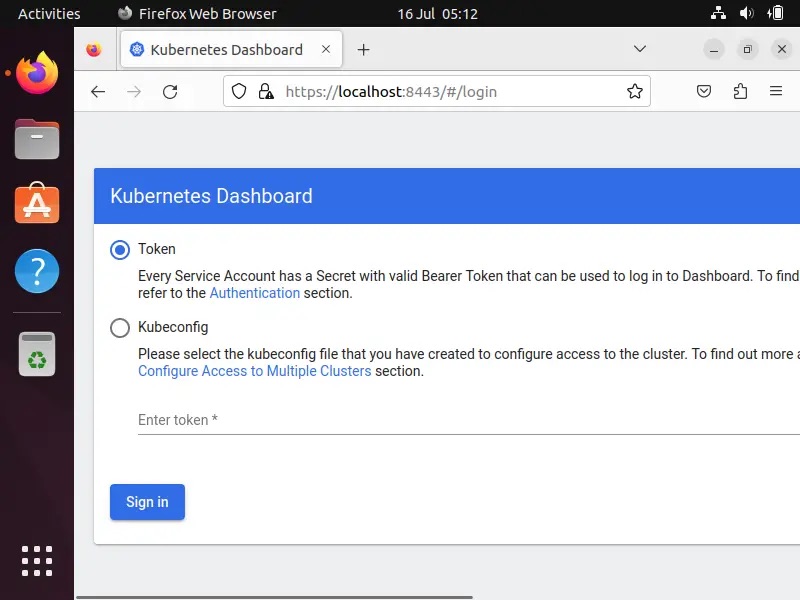Click the lock icon for site information
Image resolution: width=800 pixels, height=600 pixels.
pyautogui.click(x=265, y=92)
